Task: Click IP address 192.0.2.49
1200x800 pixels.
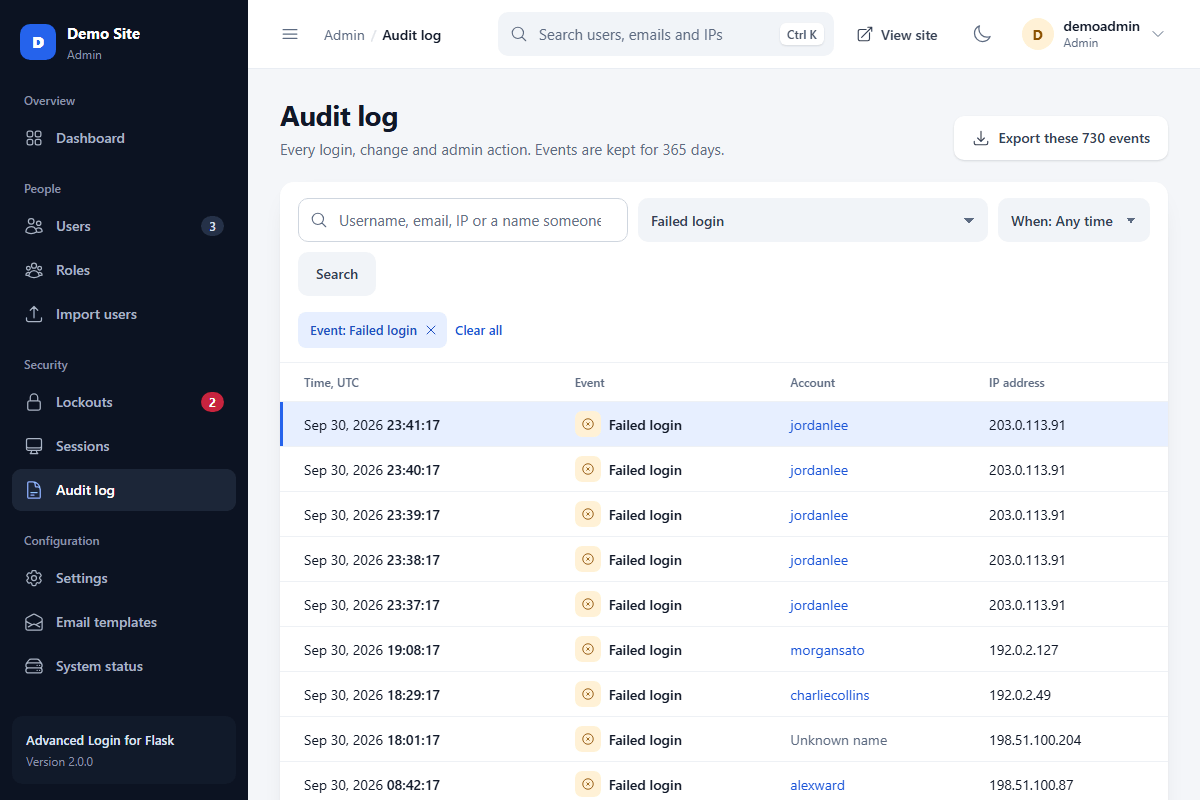Action: pos(1020,695)
